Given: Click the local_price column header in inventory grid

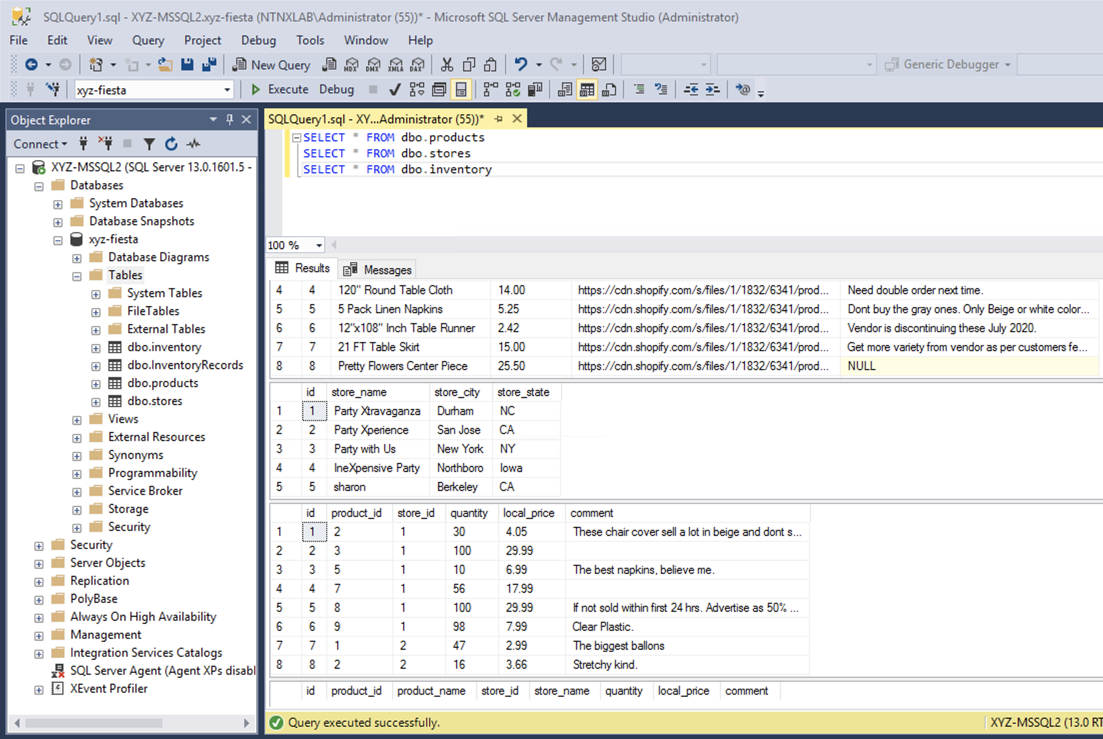Looking at the screenshot, I should coord(529,513).
